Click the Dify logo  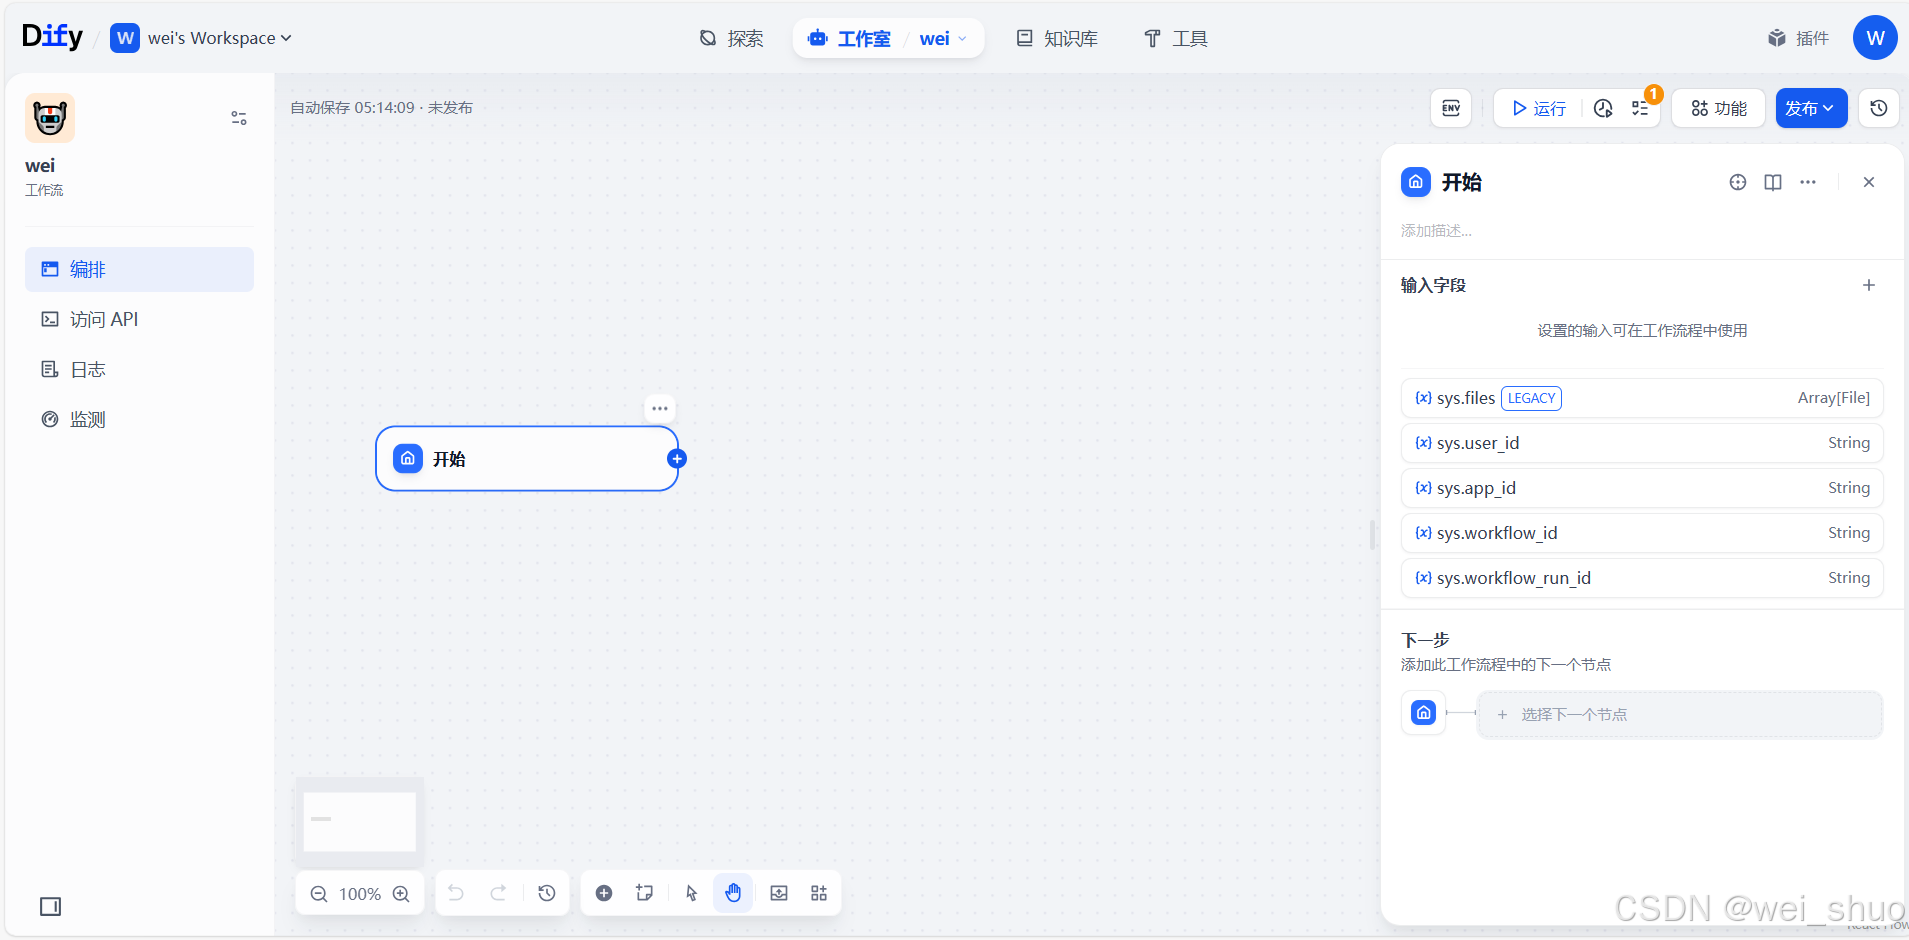click(x=52, y=37)
